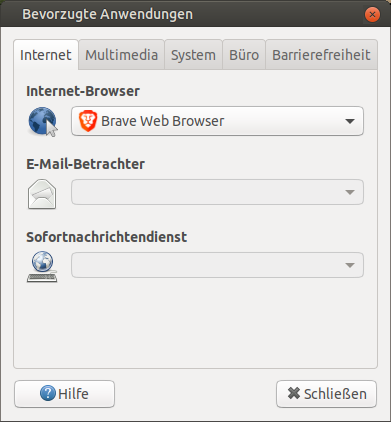Expand the empty E-Mail-Betrachter dropdown
This screenshot has height=422, width=391.
pyautogui.click(x=217, y=192)
